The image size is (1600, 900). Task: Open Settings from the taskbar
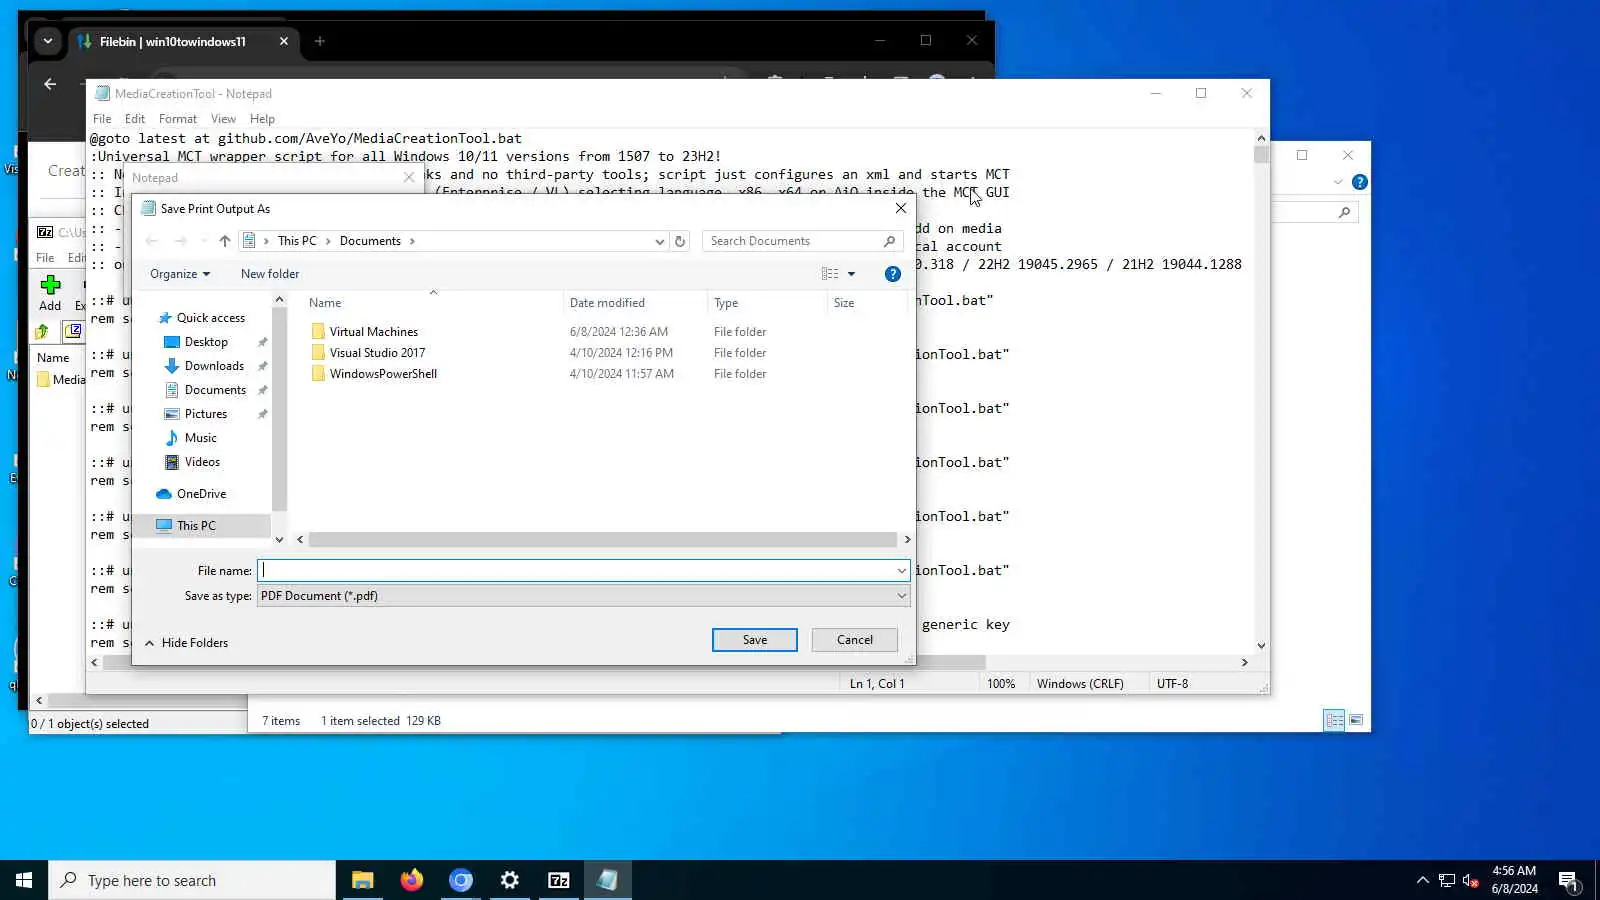click(509, 880)
